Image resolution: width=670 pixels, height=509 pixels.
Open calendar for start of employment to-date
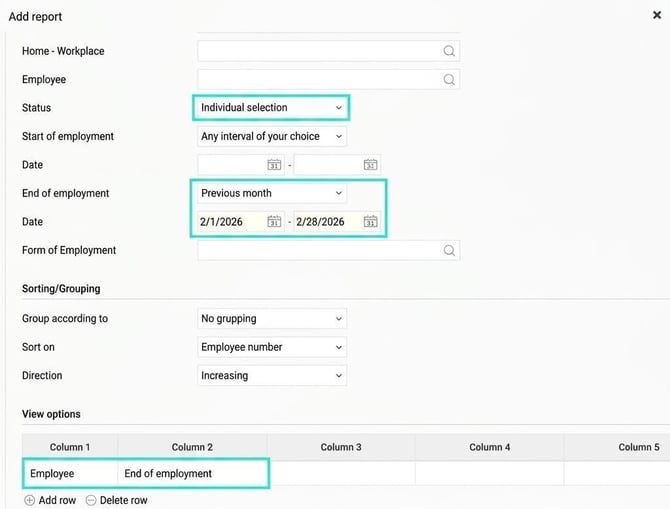370,165
